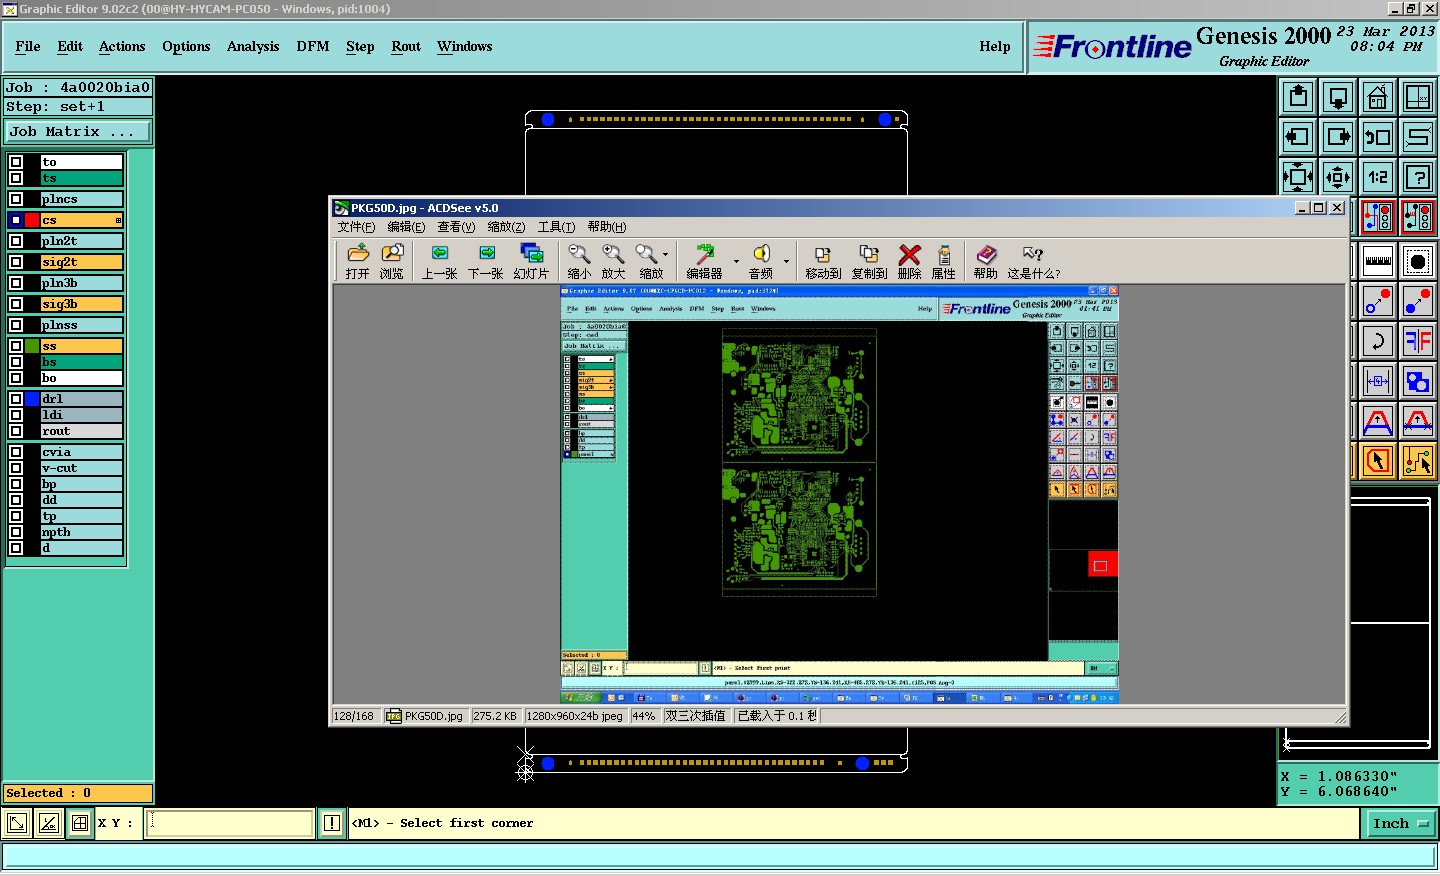This screenshot has width=1440, height=876.
Task: Select the mirror F tool icon
Action: (x=1418, y=341)
